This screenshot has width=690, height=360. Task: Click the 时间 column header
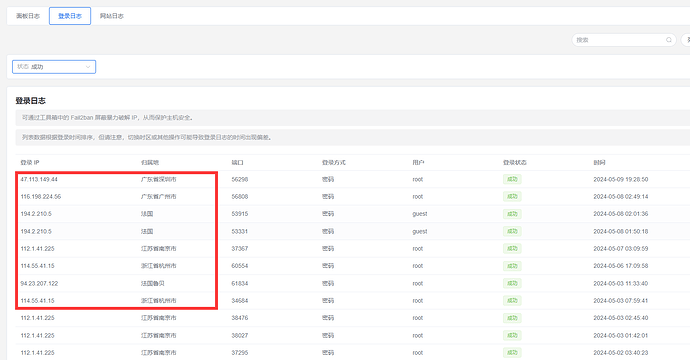(x=599, y=162)
